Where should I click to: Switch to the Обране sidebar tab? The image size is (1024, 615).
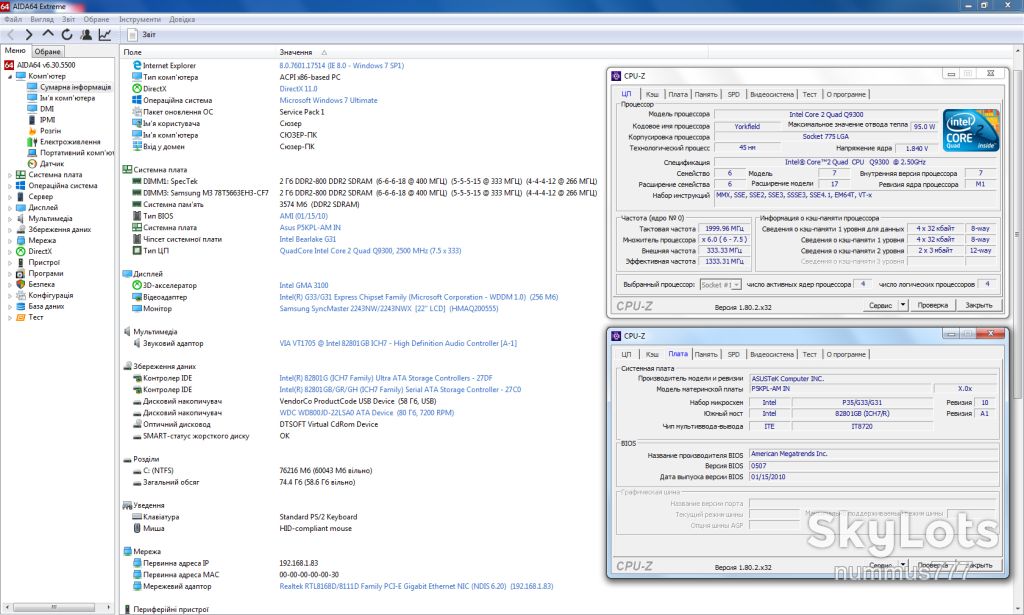click(48, 52)
